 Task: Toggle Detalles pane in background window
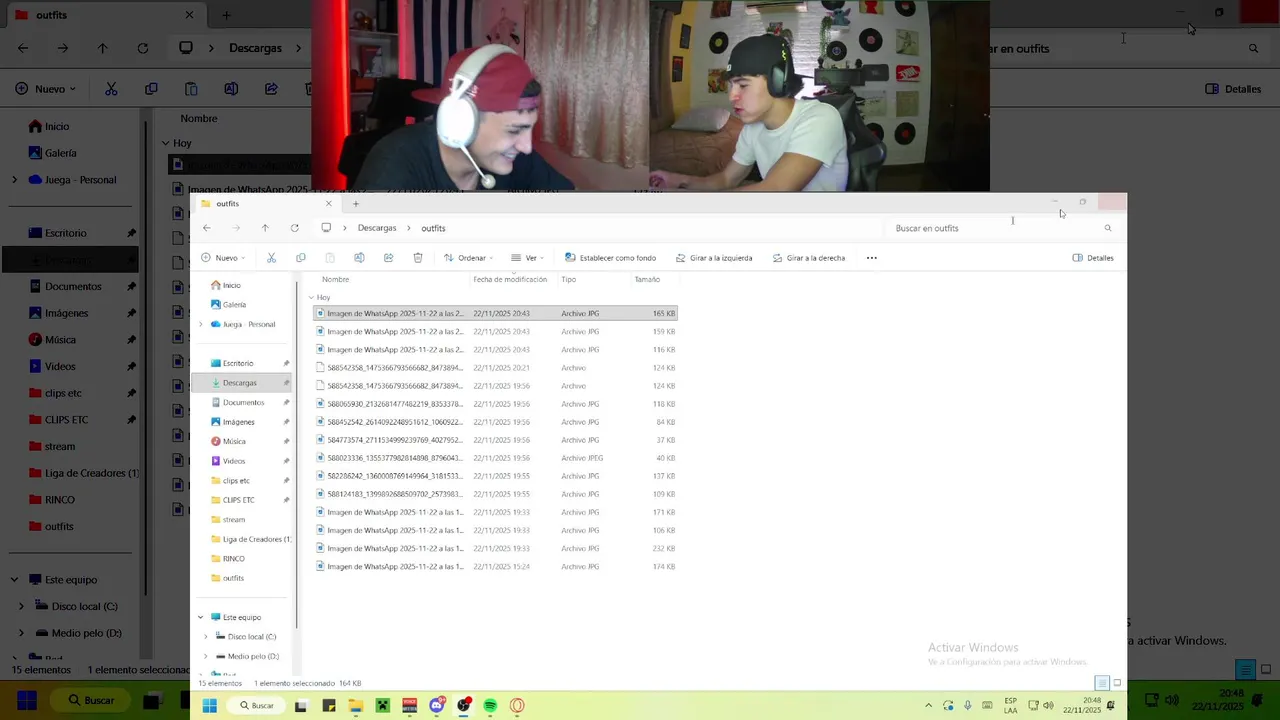1233,89
